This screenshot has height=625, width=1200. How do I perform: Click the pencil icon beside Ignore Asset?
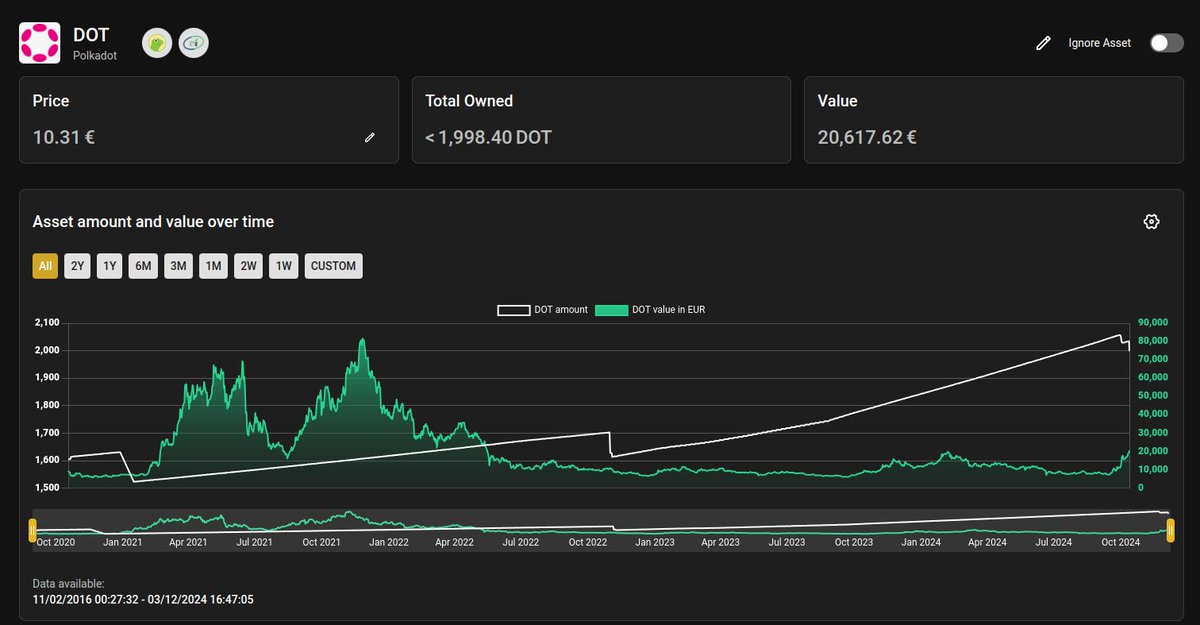(x=1043, y=43)
